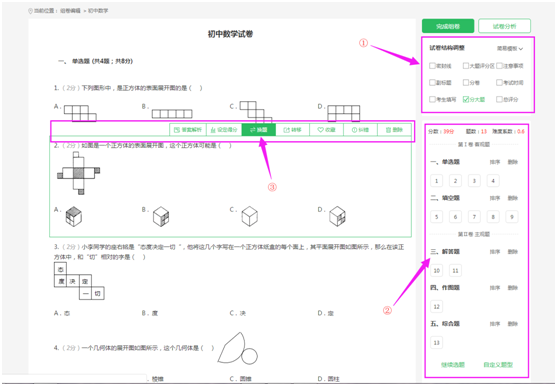Viewport: 557px width, 386px height.
Task: Enable the 副标题 checkbox
Action: point(432,82)
